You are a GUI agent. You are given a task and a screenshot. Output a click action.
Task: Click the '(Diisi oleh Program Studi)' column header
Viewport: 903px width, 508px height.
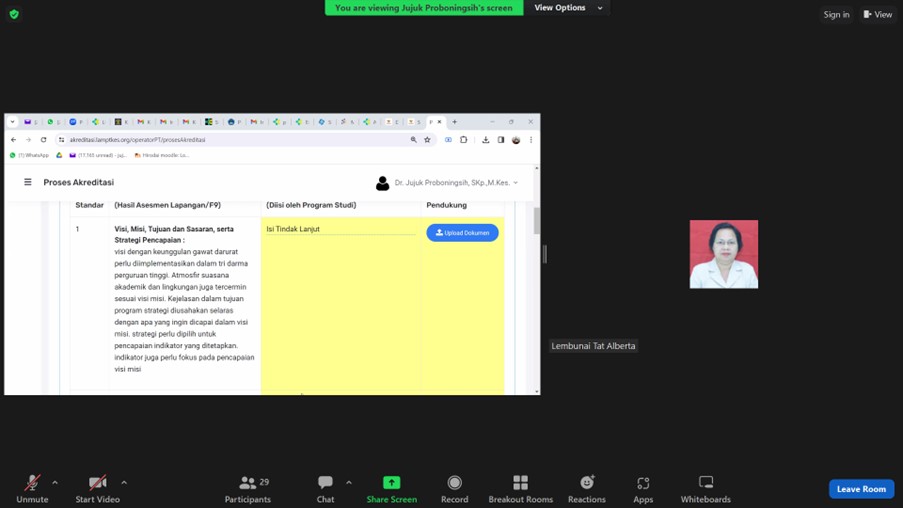tap(311, 205)
